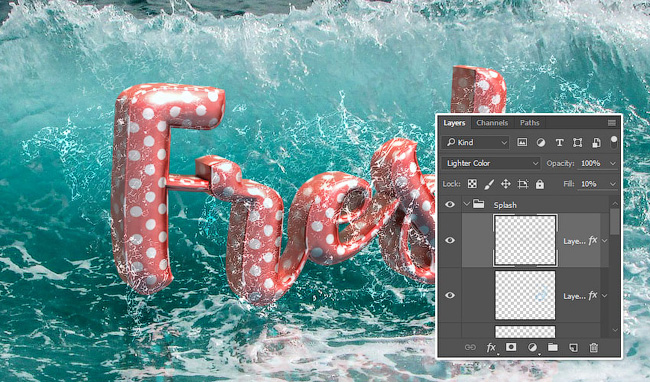Delete the selected layer
Viewport: 650px width, 382px height.
594,347
